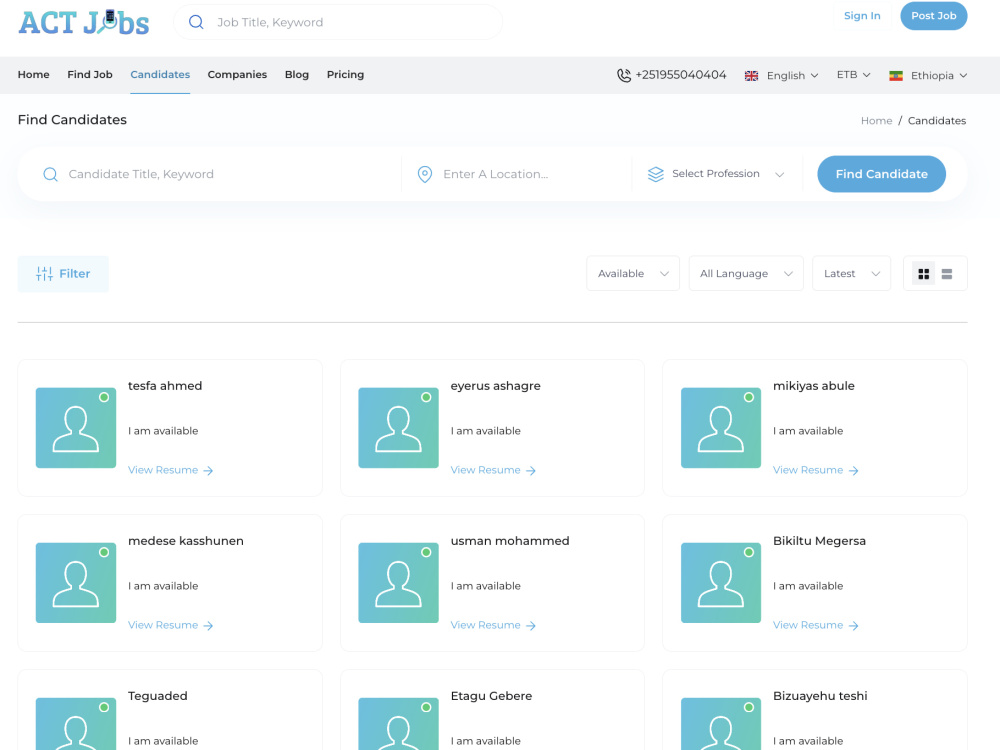Open the Latest sort dropdown
The width and height of the screenshot is (1000, 750).
tap(851, 274)
